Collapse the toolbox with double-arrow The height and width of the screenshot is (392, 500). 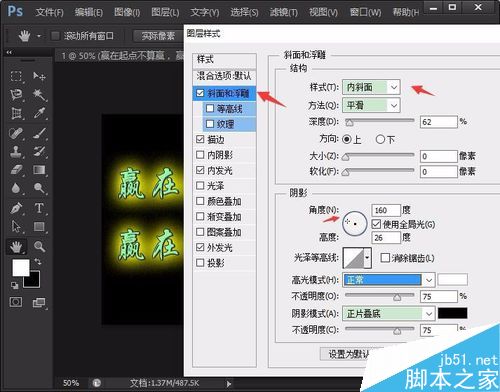pos(9,52)
